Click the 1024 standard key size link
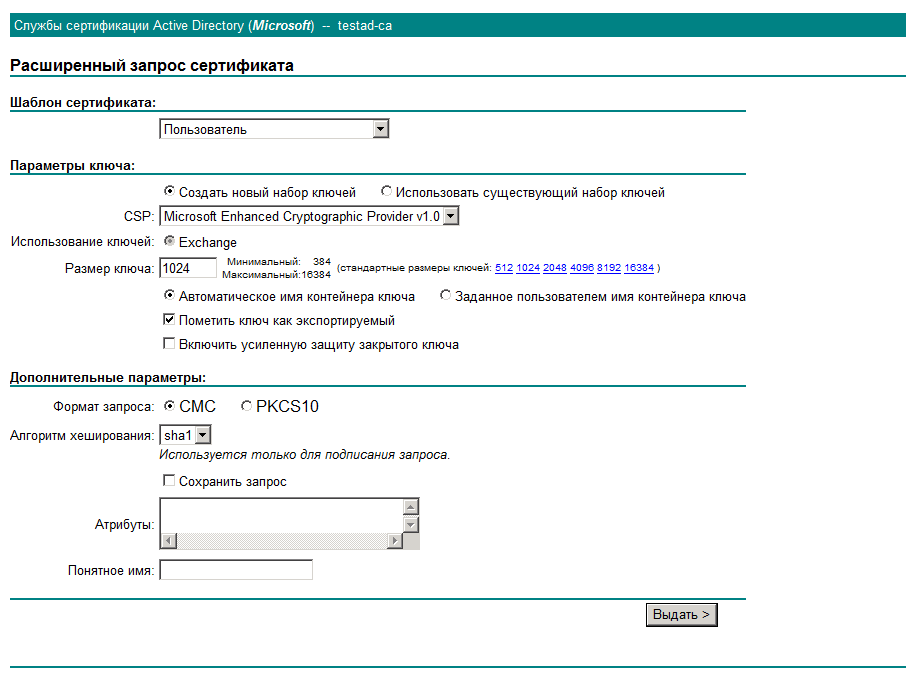The height and width of the screenshot is (680, 906). pyautogui.click(x=528, y=267)
